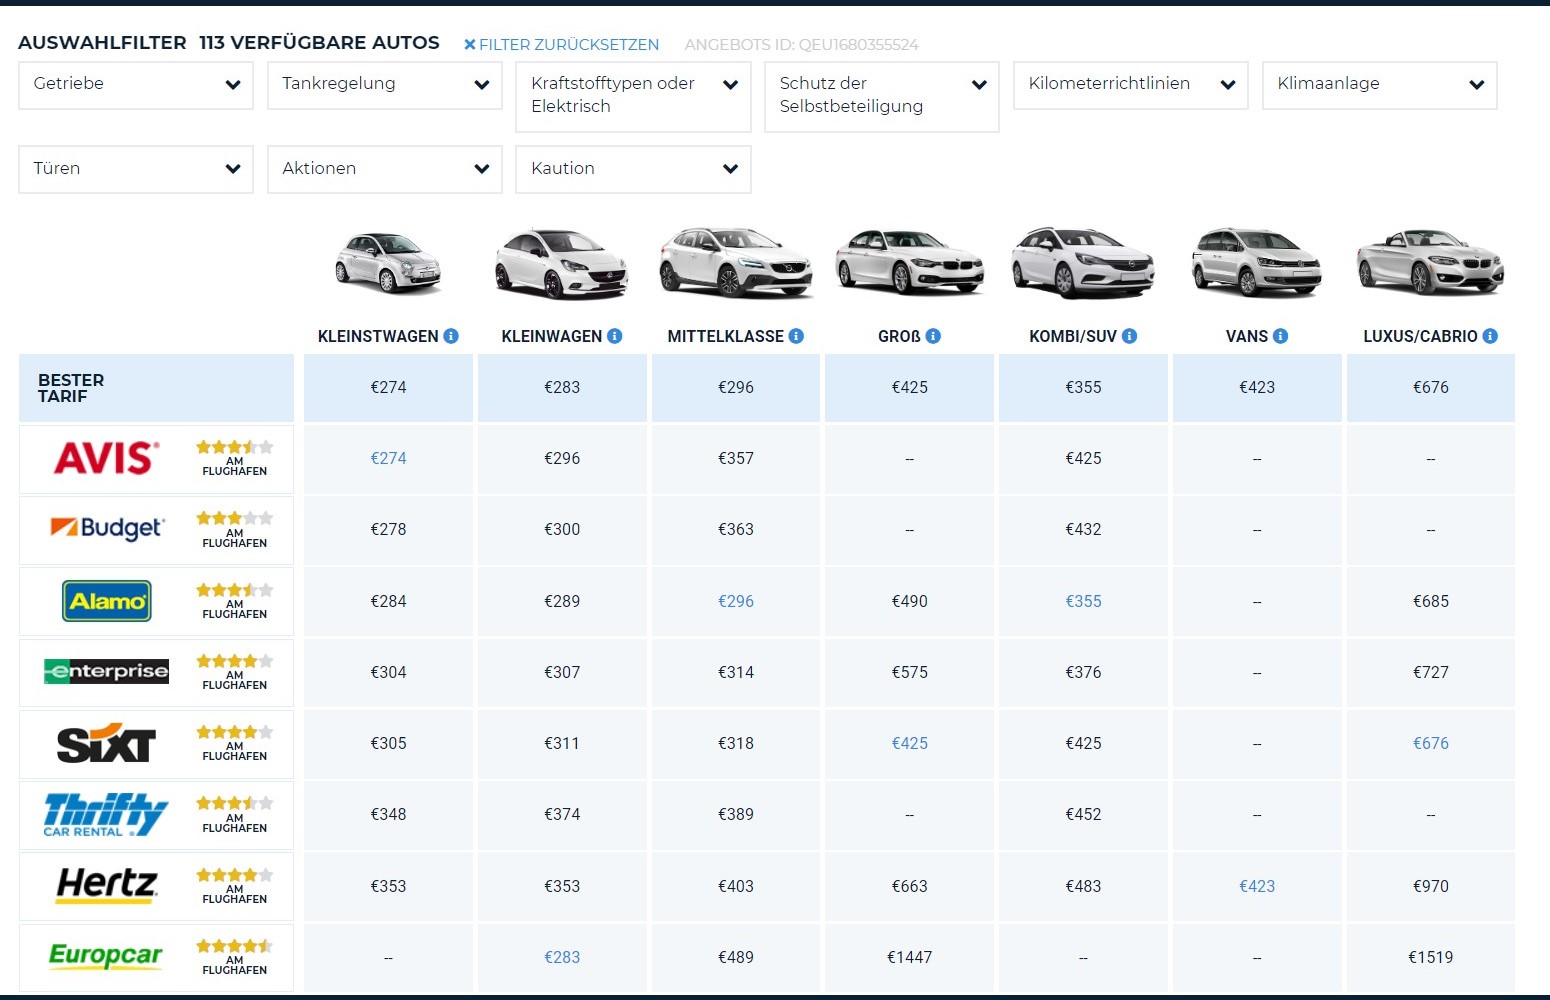1550x1000 pixels.
Task: Select Avis Kleinstwagen price €274
Action: (388, 458)
